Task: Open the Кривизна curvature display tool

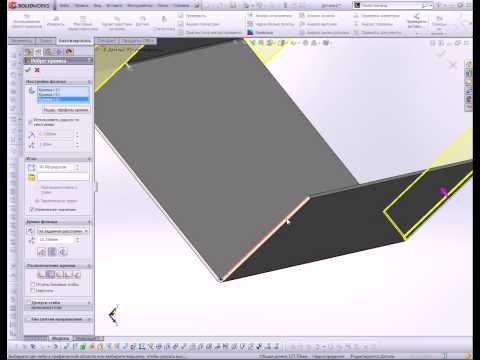Action: click(260, 32)
